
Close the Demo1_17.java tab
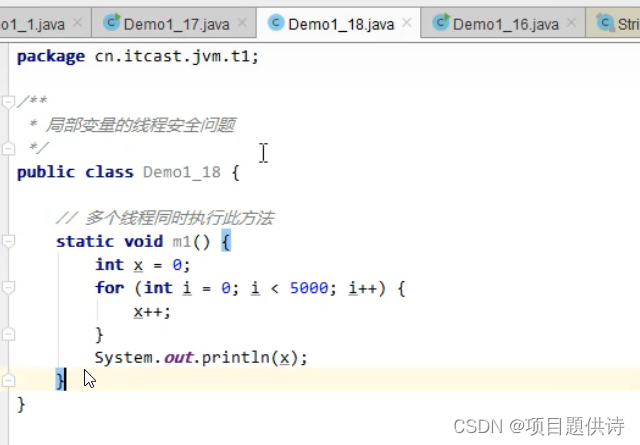242,23
